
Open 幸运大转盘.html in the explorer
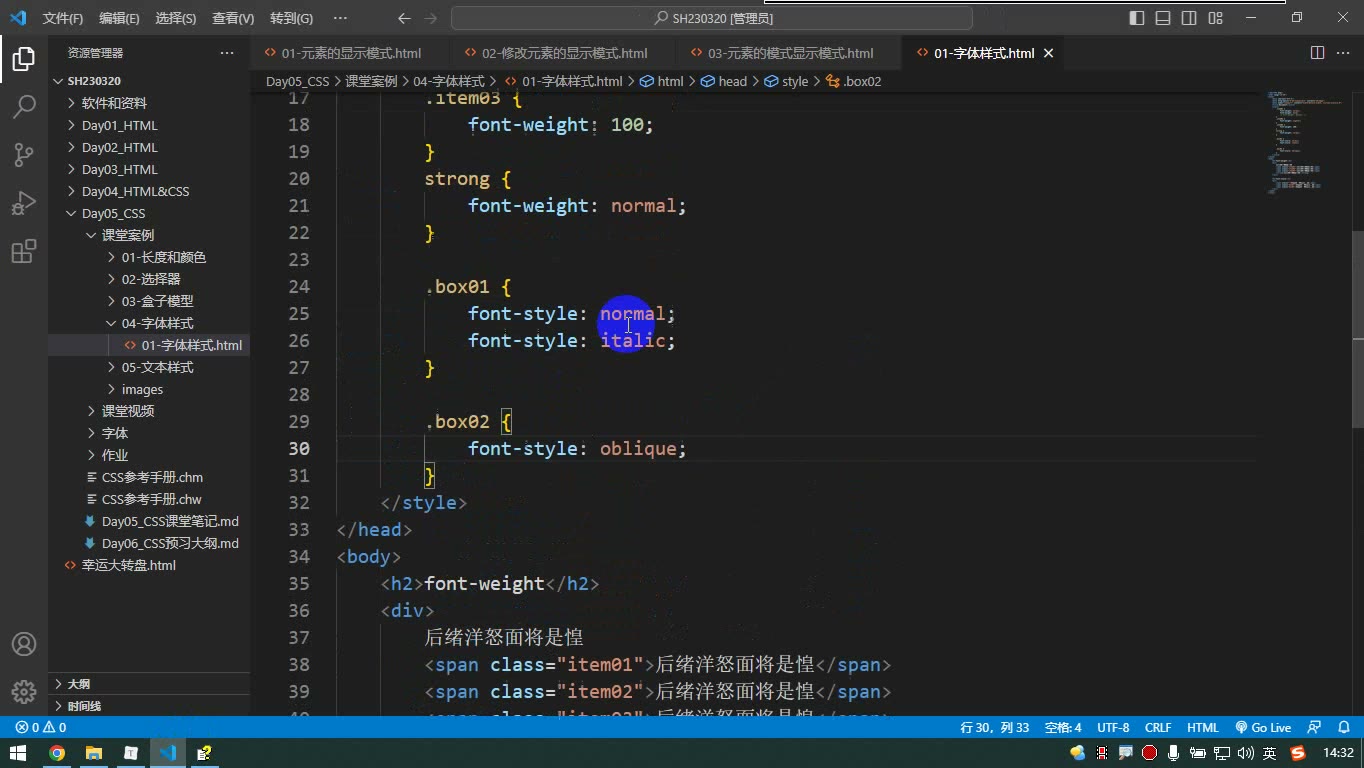149,565
